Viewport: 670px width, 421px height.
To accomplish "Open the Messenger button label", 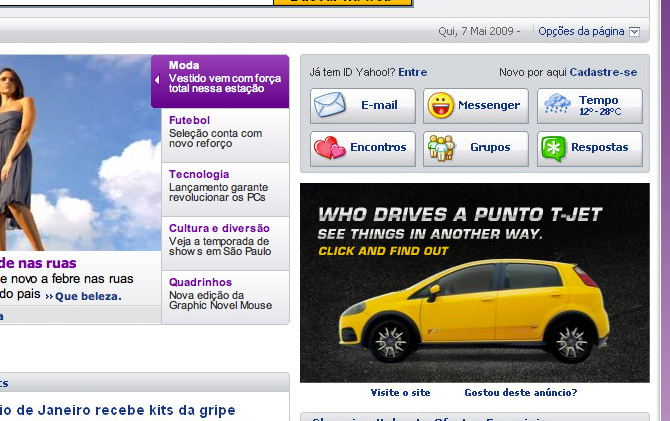I will coord(489,105).
